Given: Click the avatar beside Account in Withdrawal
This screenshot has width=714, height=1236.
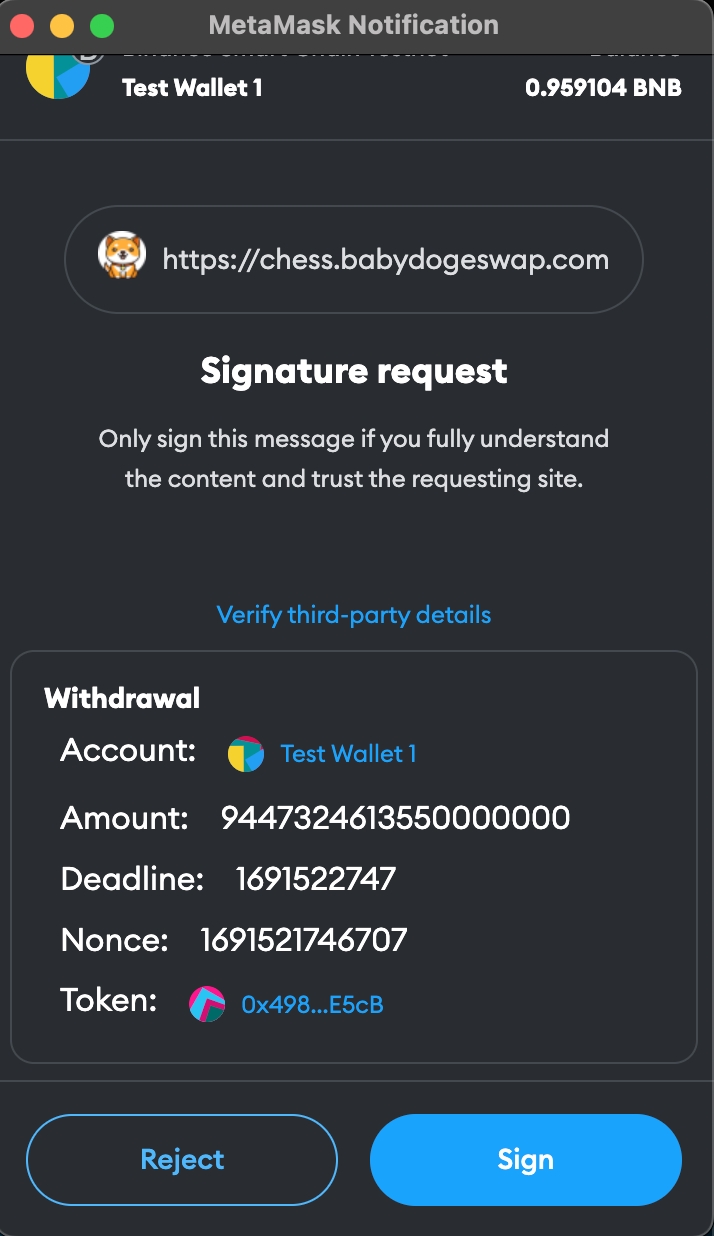Looking at the screenshot, I should point(246,754).
